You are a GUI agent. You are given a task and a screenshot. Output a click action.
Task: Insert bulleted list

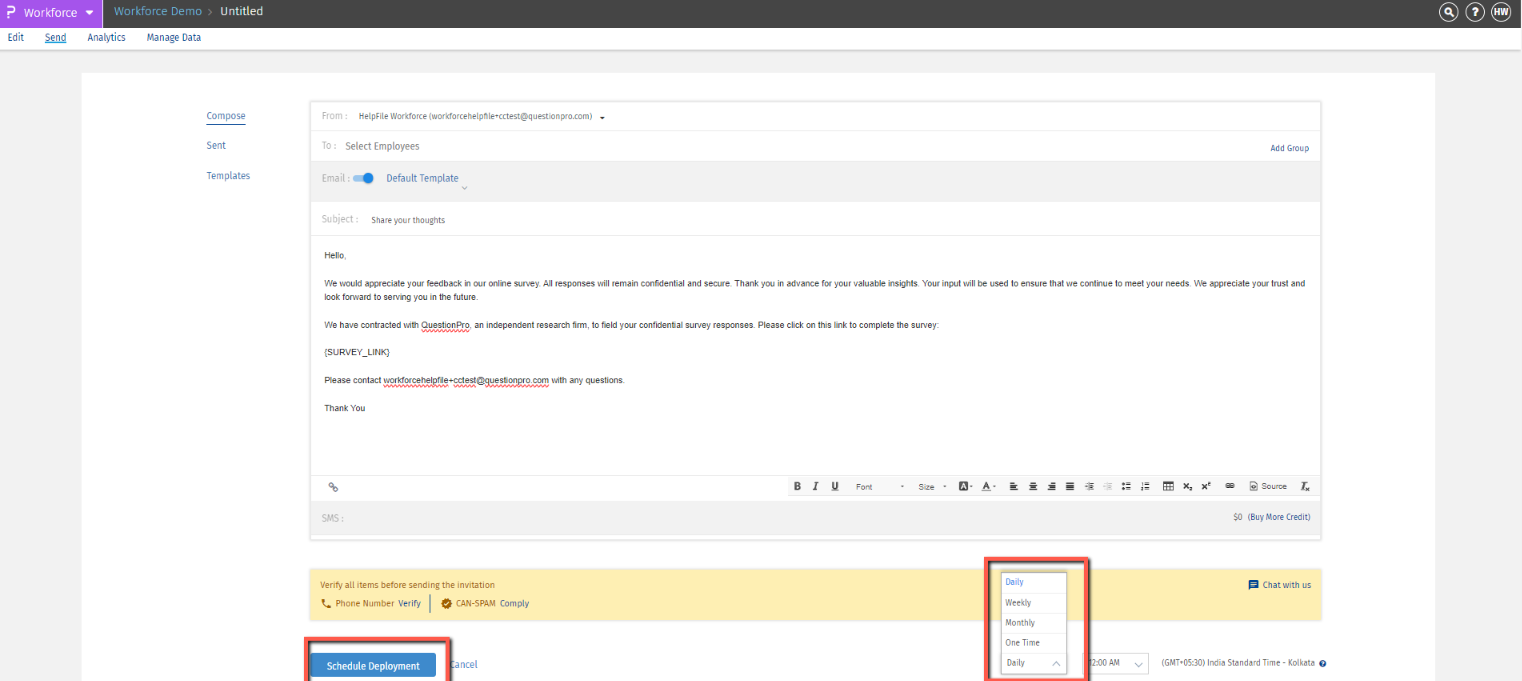click(1126, 486)
